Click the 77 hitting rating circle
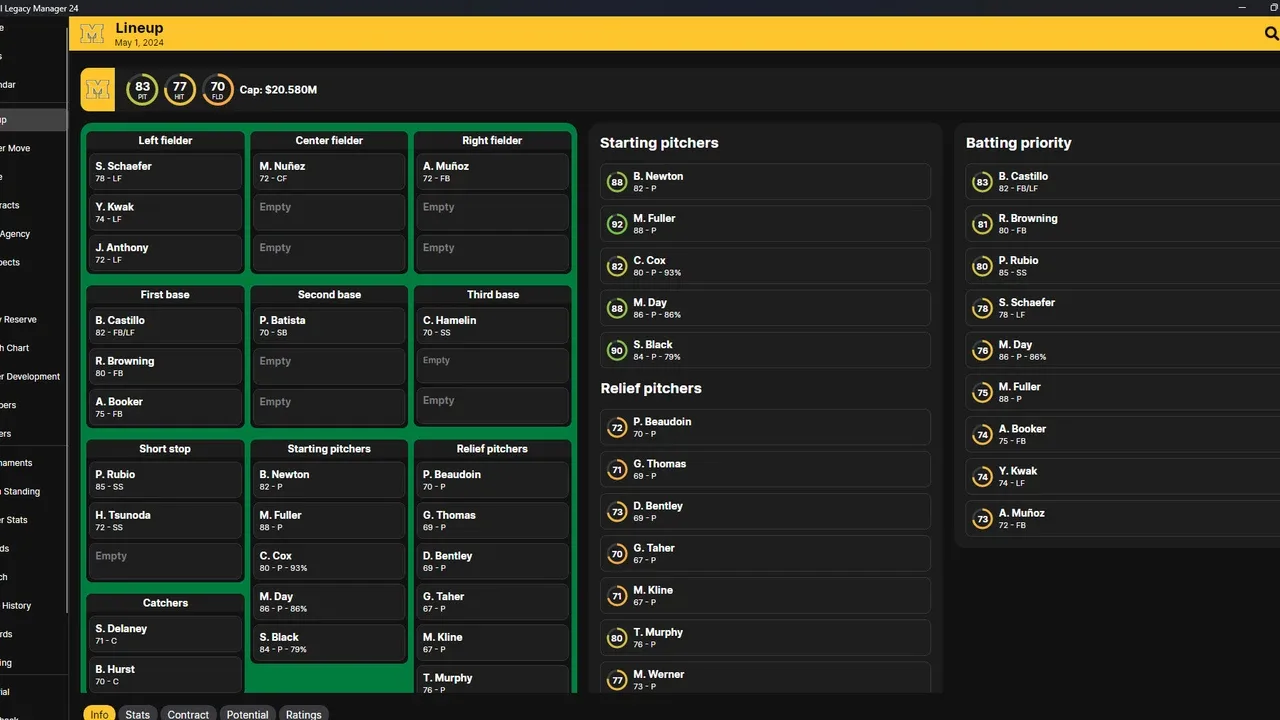This screenshot has height=720, width=1280. pos(180,90)
